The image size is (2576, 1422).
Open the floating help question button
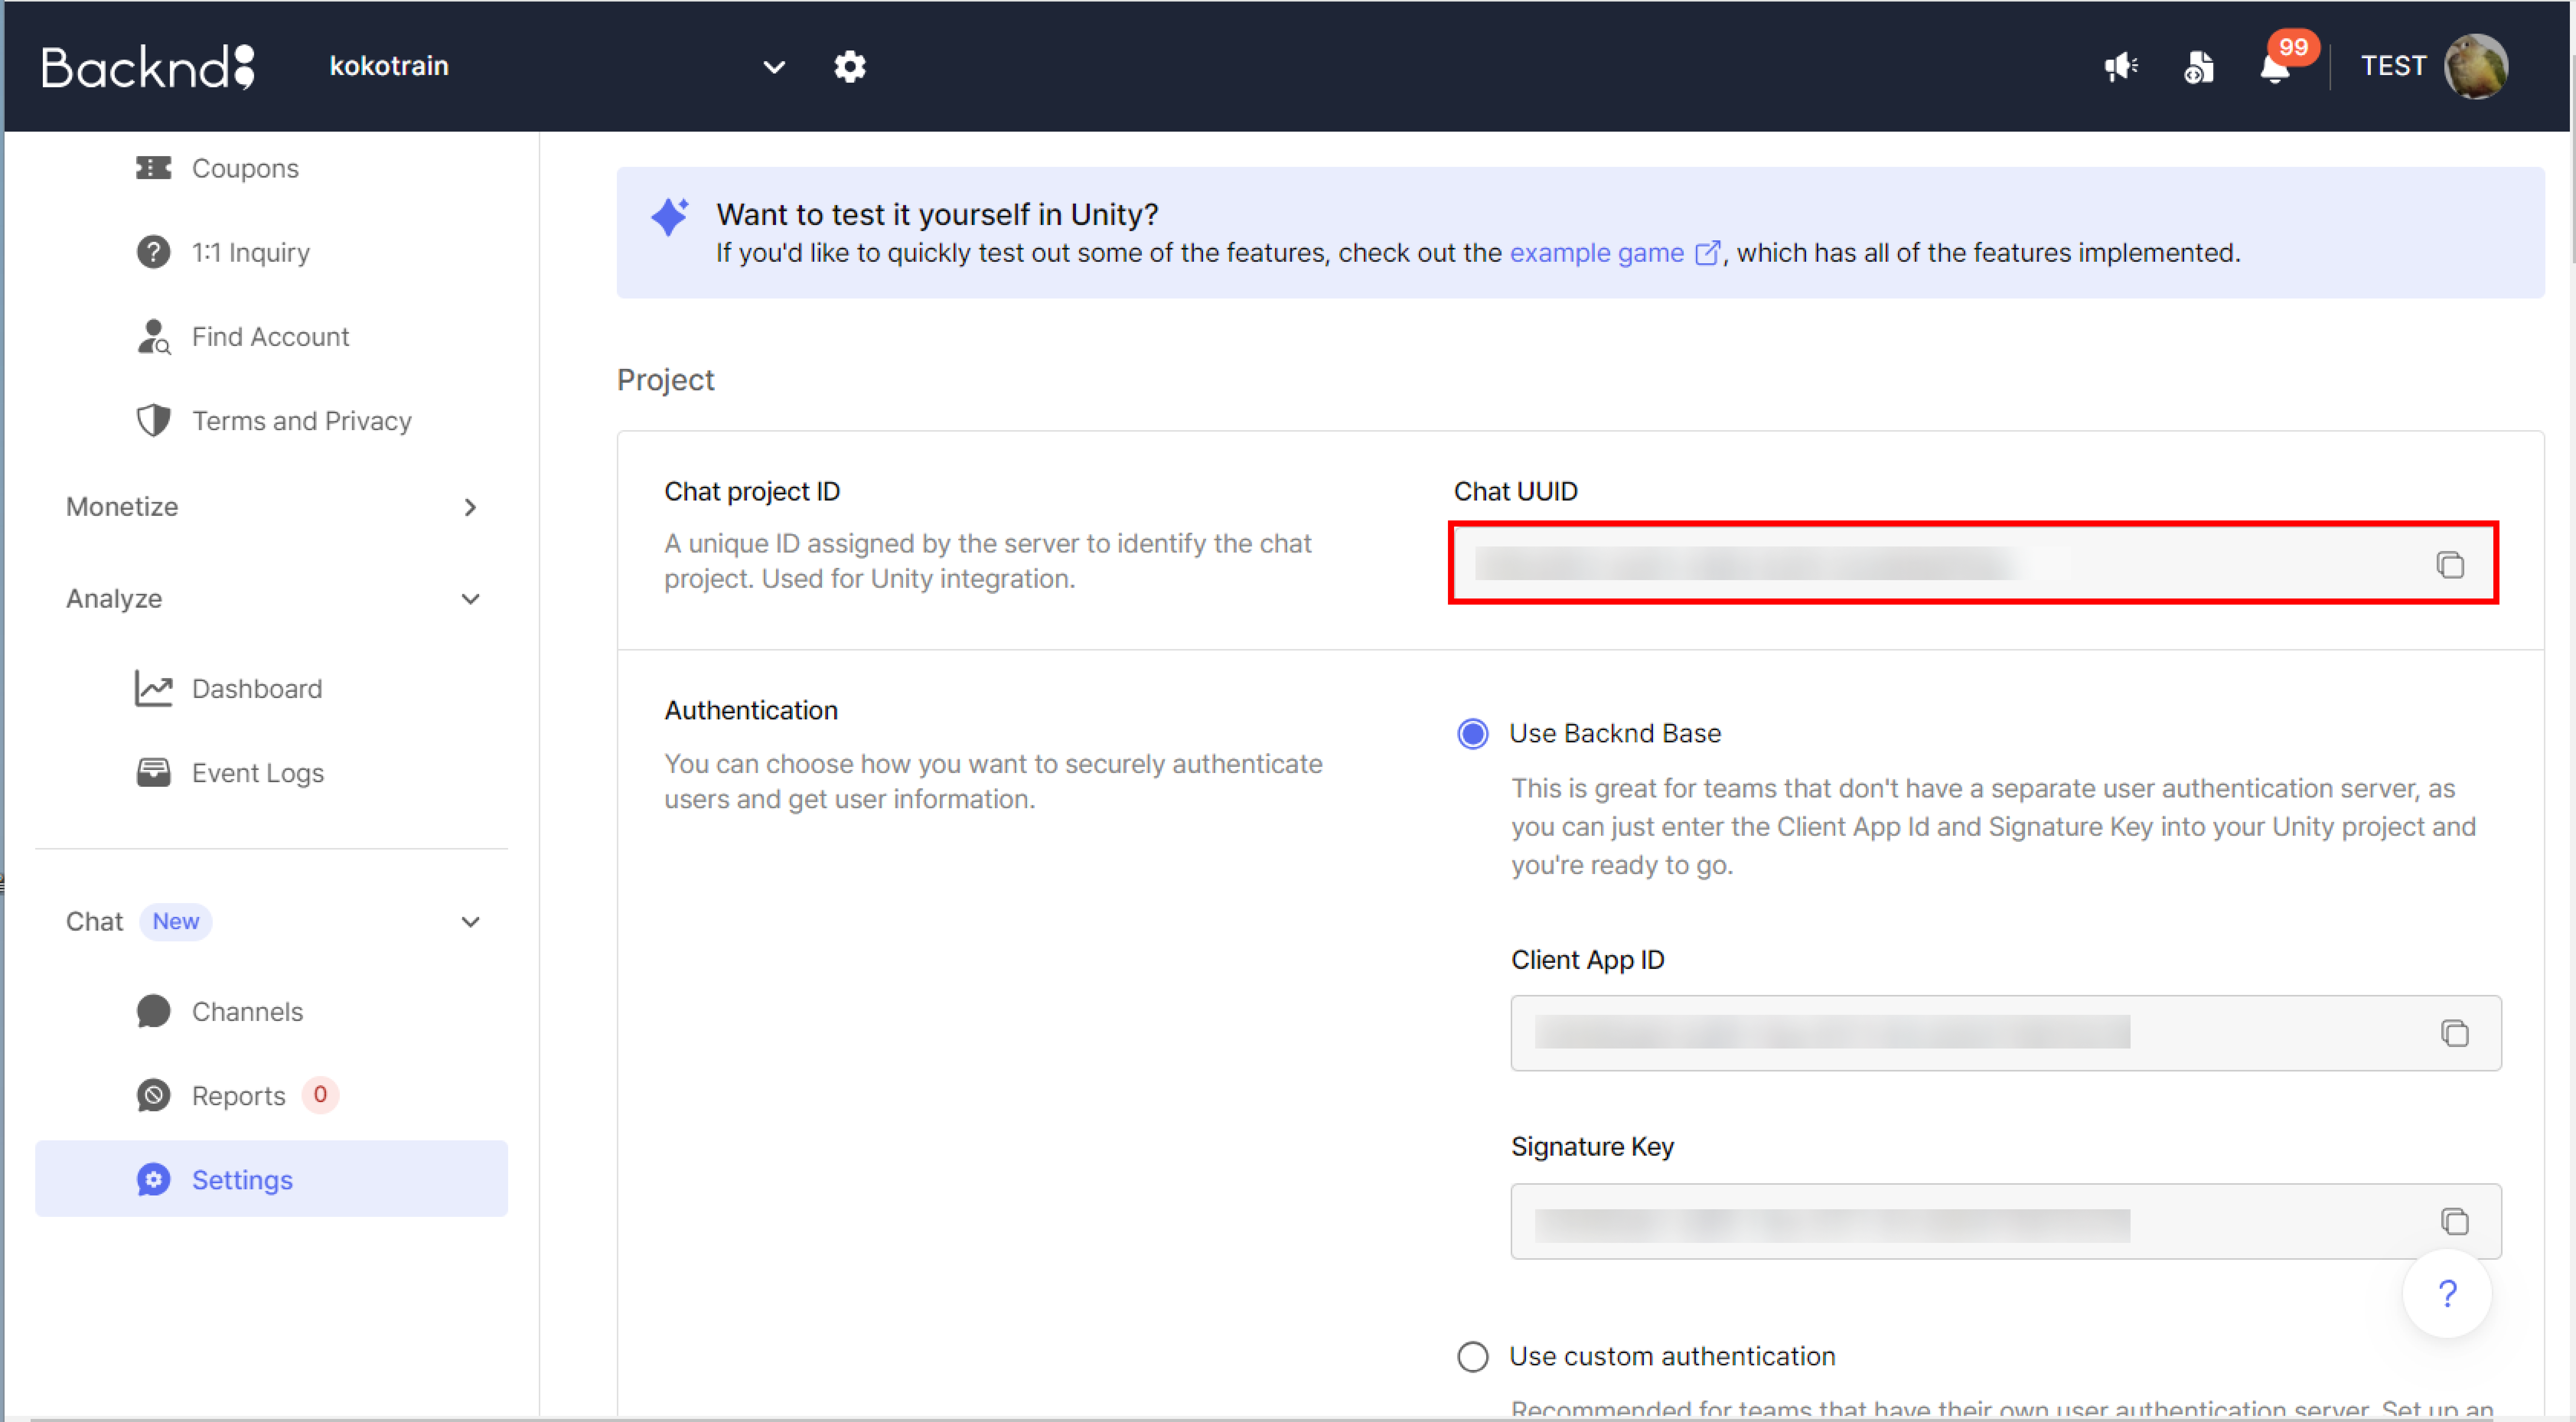coord(2447,1294)
